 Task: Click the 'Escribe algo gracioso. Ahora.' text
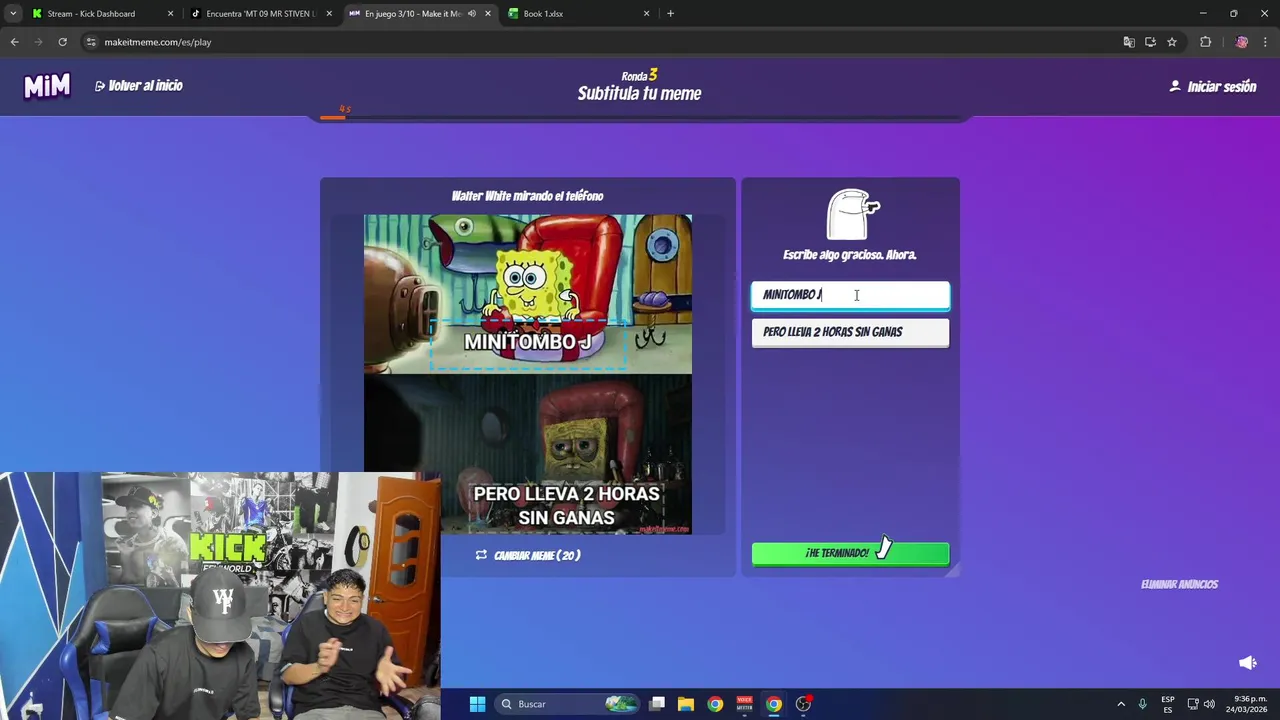(850, 255)
